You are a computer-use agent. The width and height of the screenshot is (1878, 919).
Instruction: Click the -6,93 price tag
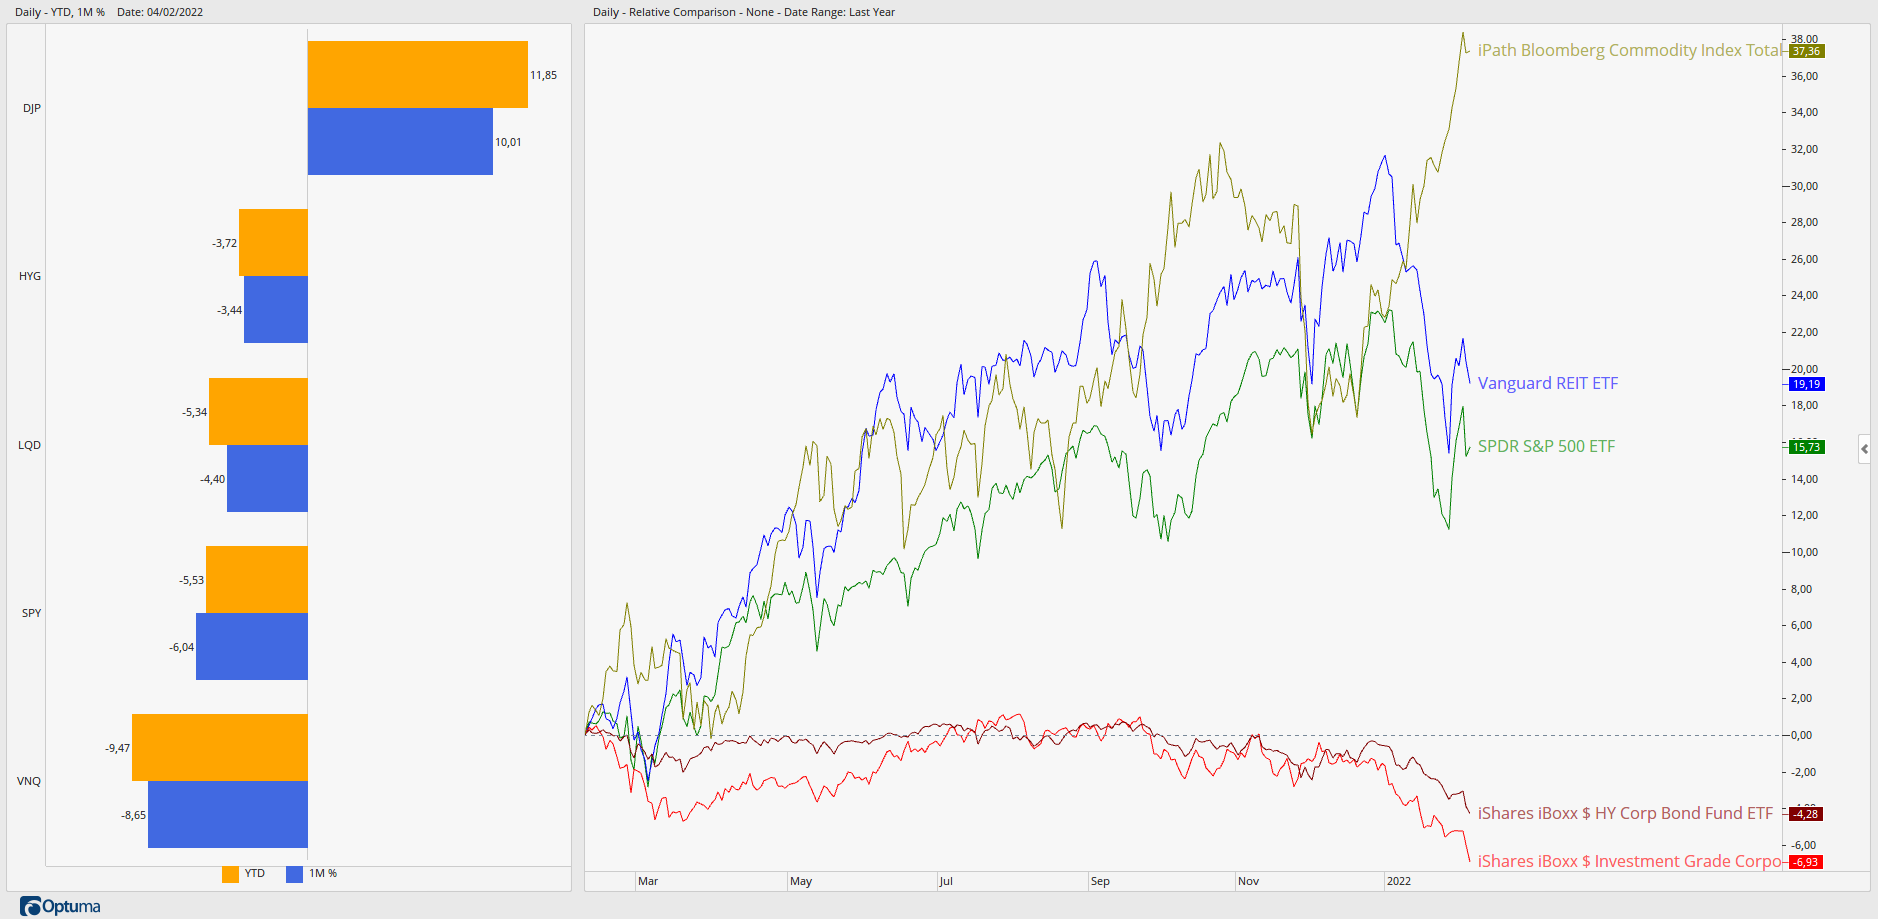[x=1806, y=862]
